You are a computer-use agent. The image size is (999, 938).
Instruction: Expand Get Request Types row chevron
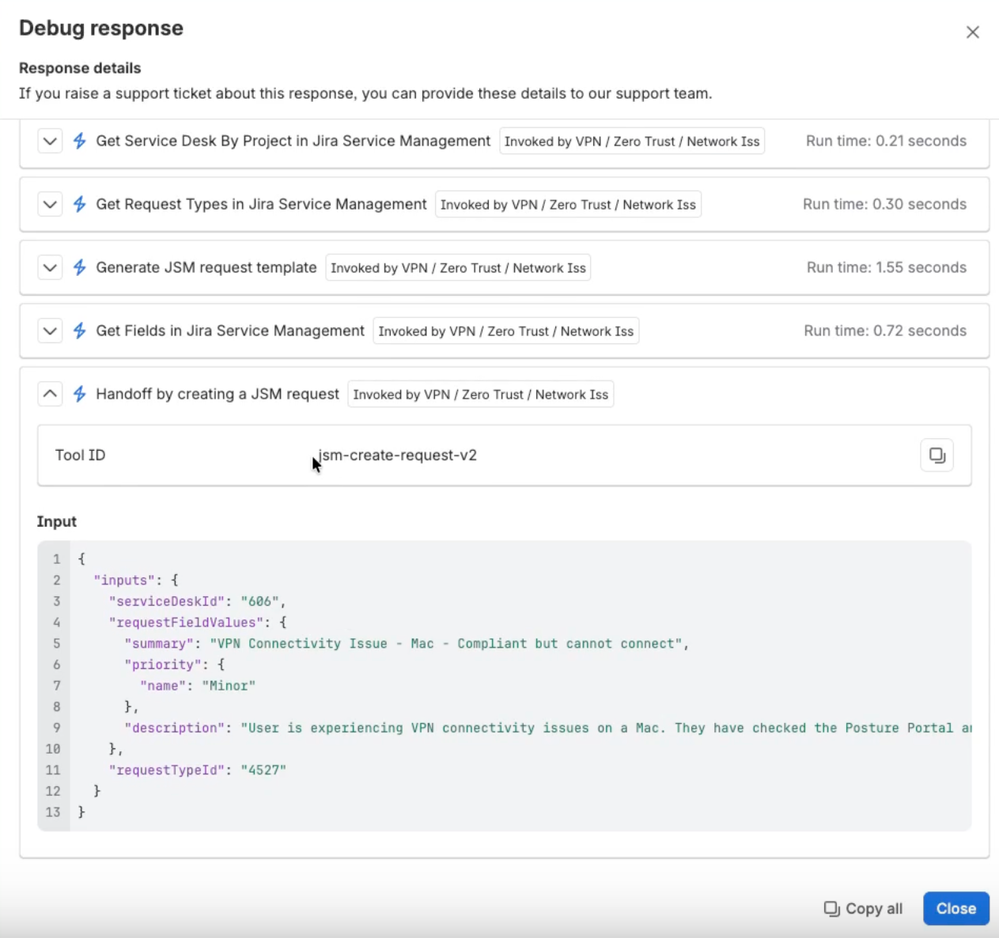click(50, 205)
